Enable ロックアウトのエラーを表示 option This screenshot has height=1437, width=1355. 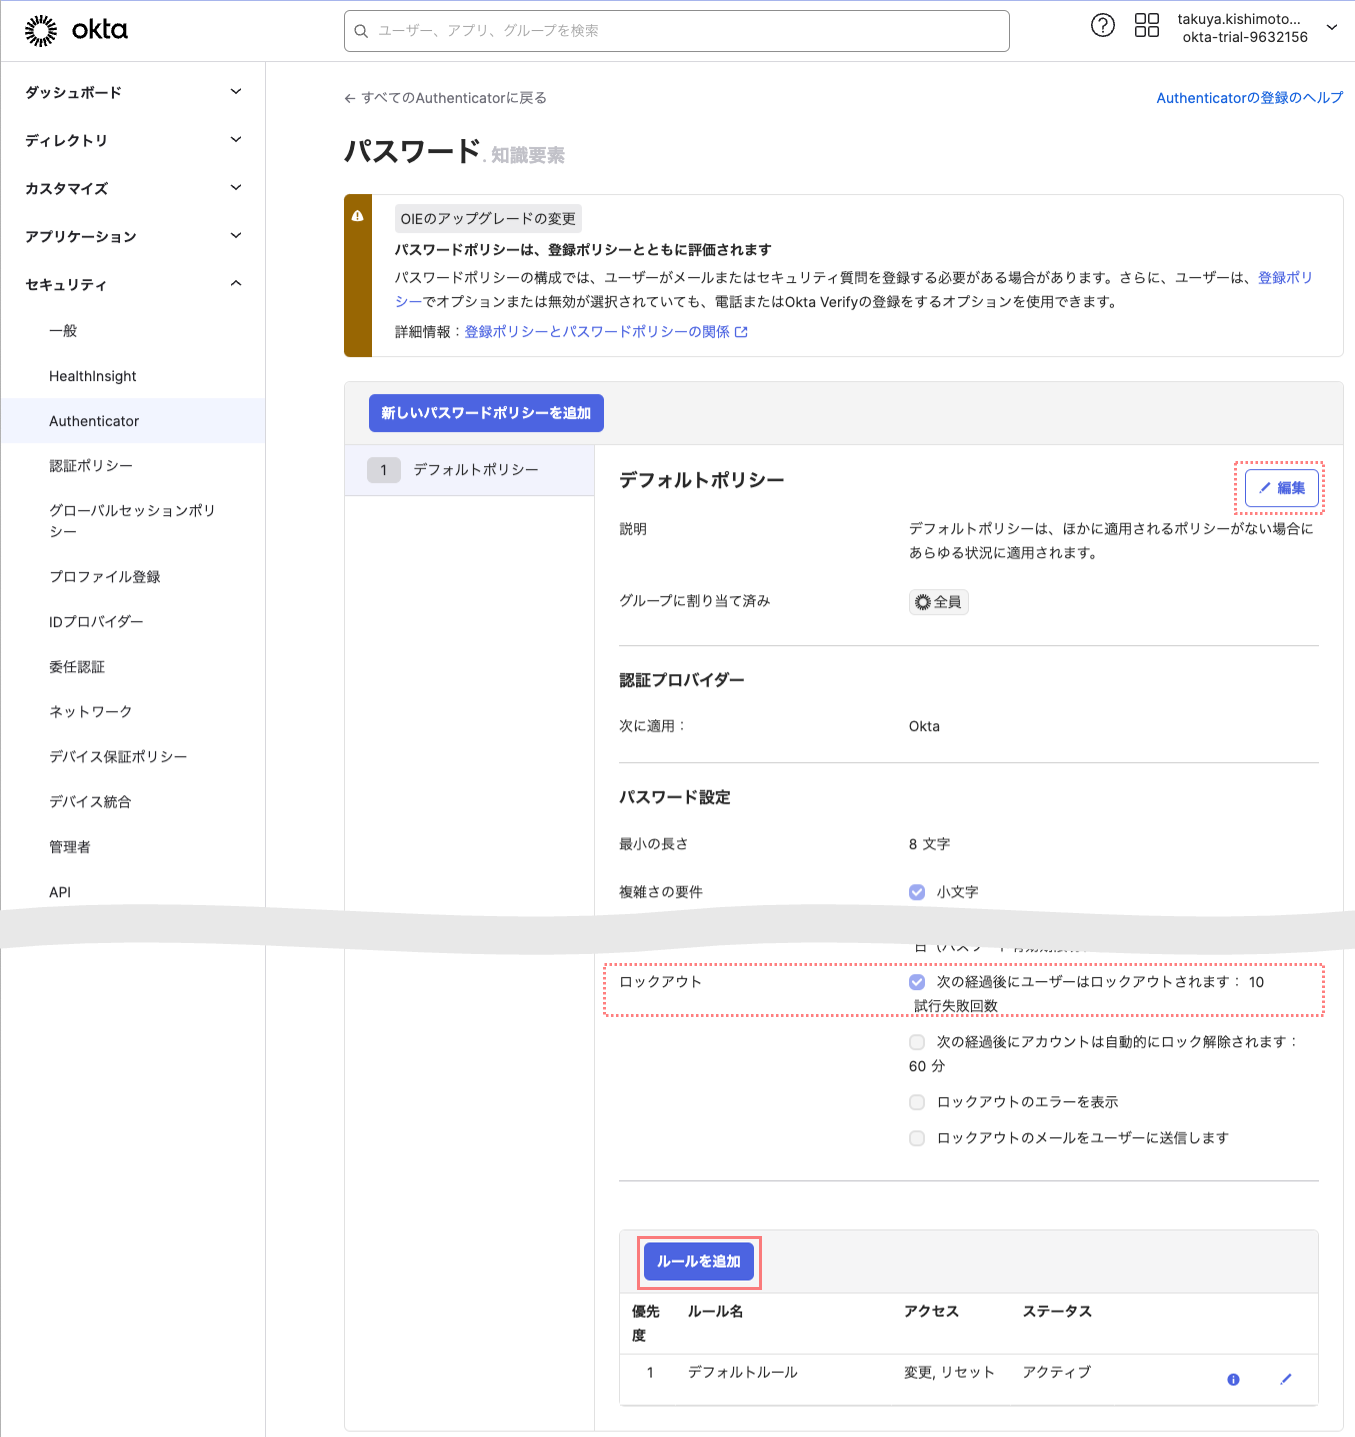[x=916, y=1102]
